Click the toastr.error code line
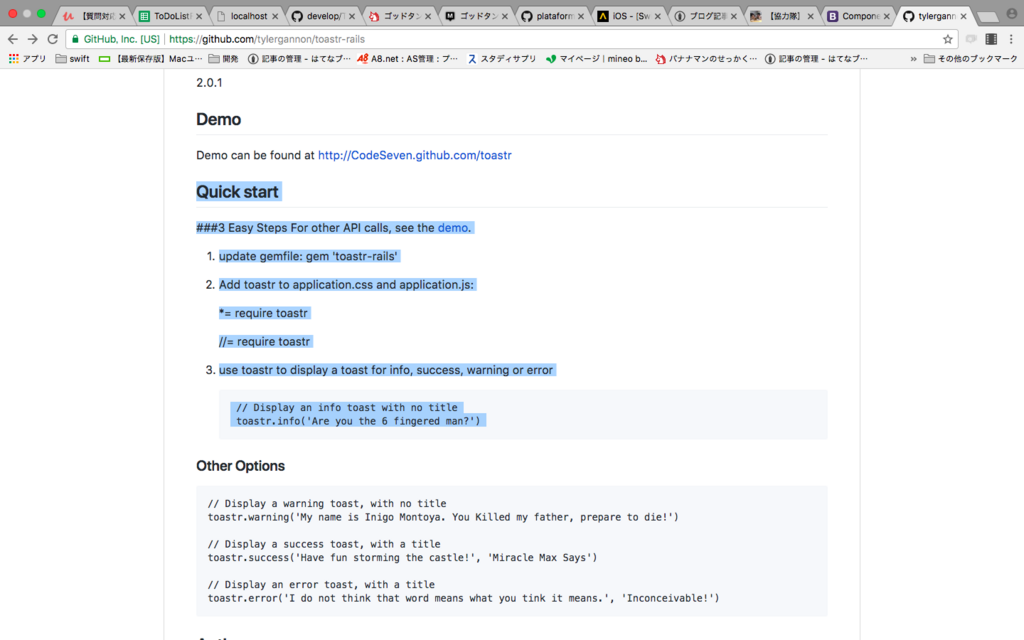Screen dimensions: 1024x640 [x=464, y=598]
